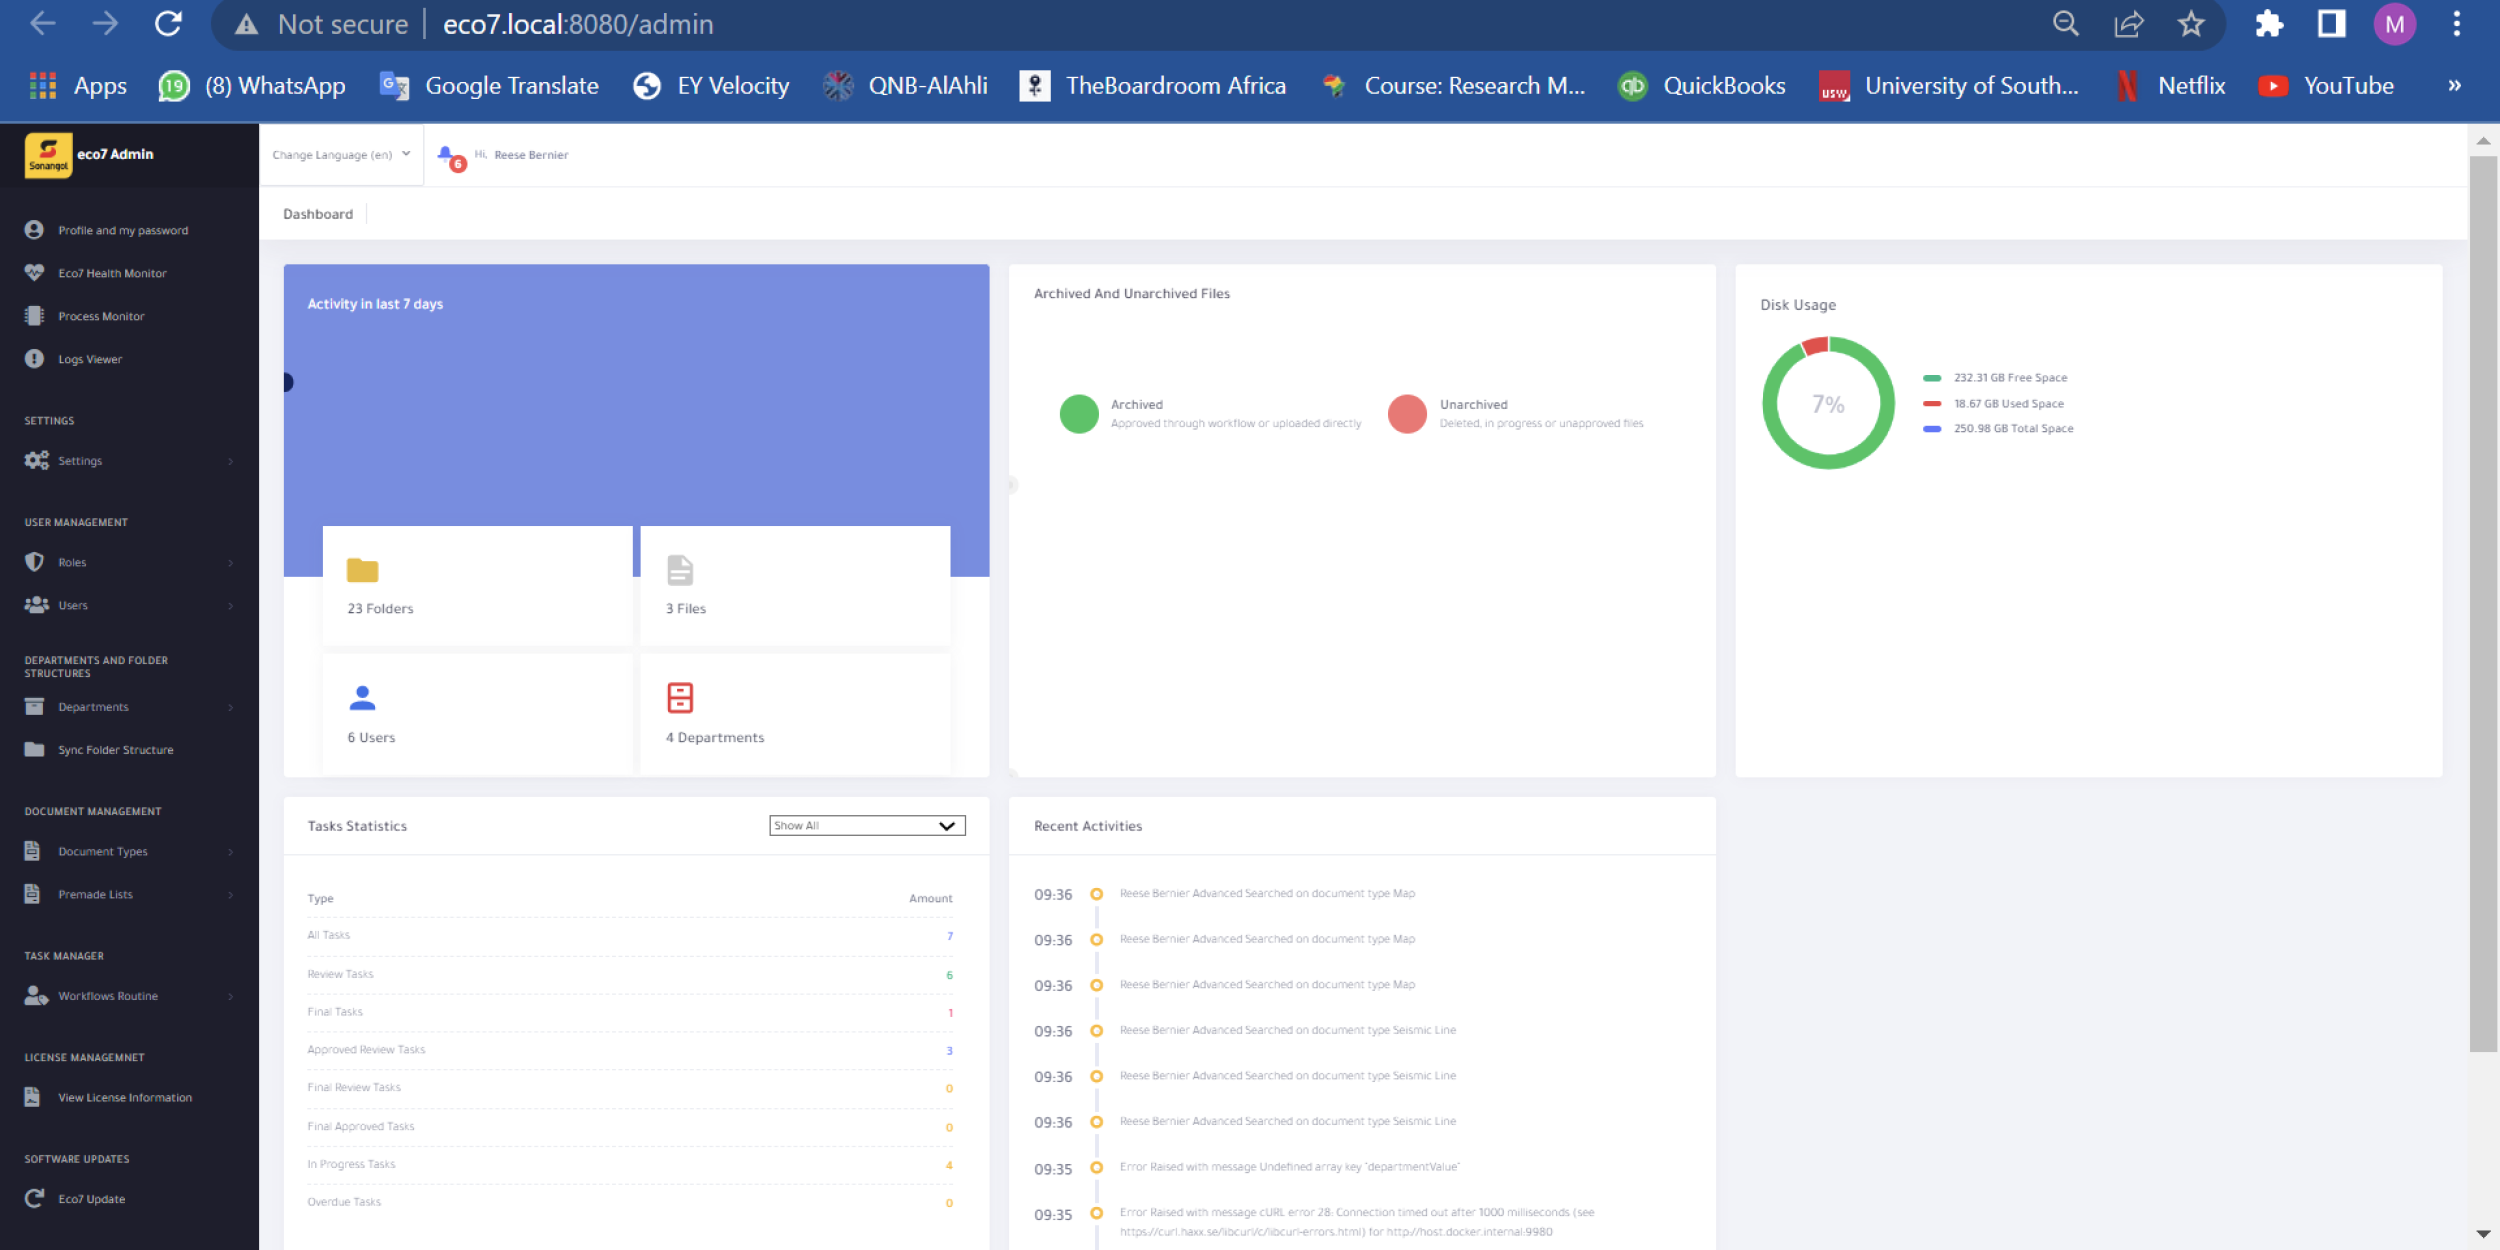Expand Workflows Routine submenu chevron

pos(231,996)
